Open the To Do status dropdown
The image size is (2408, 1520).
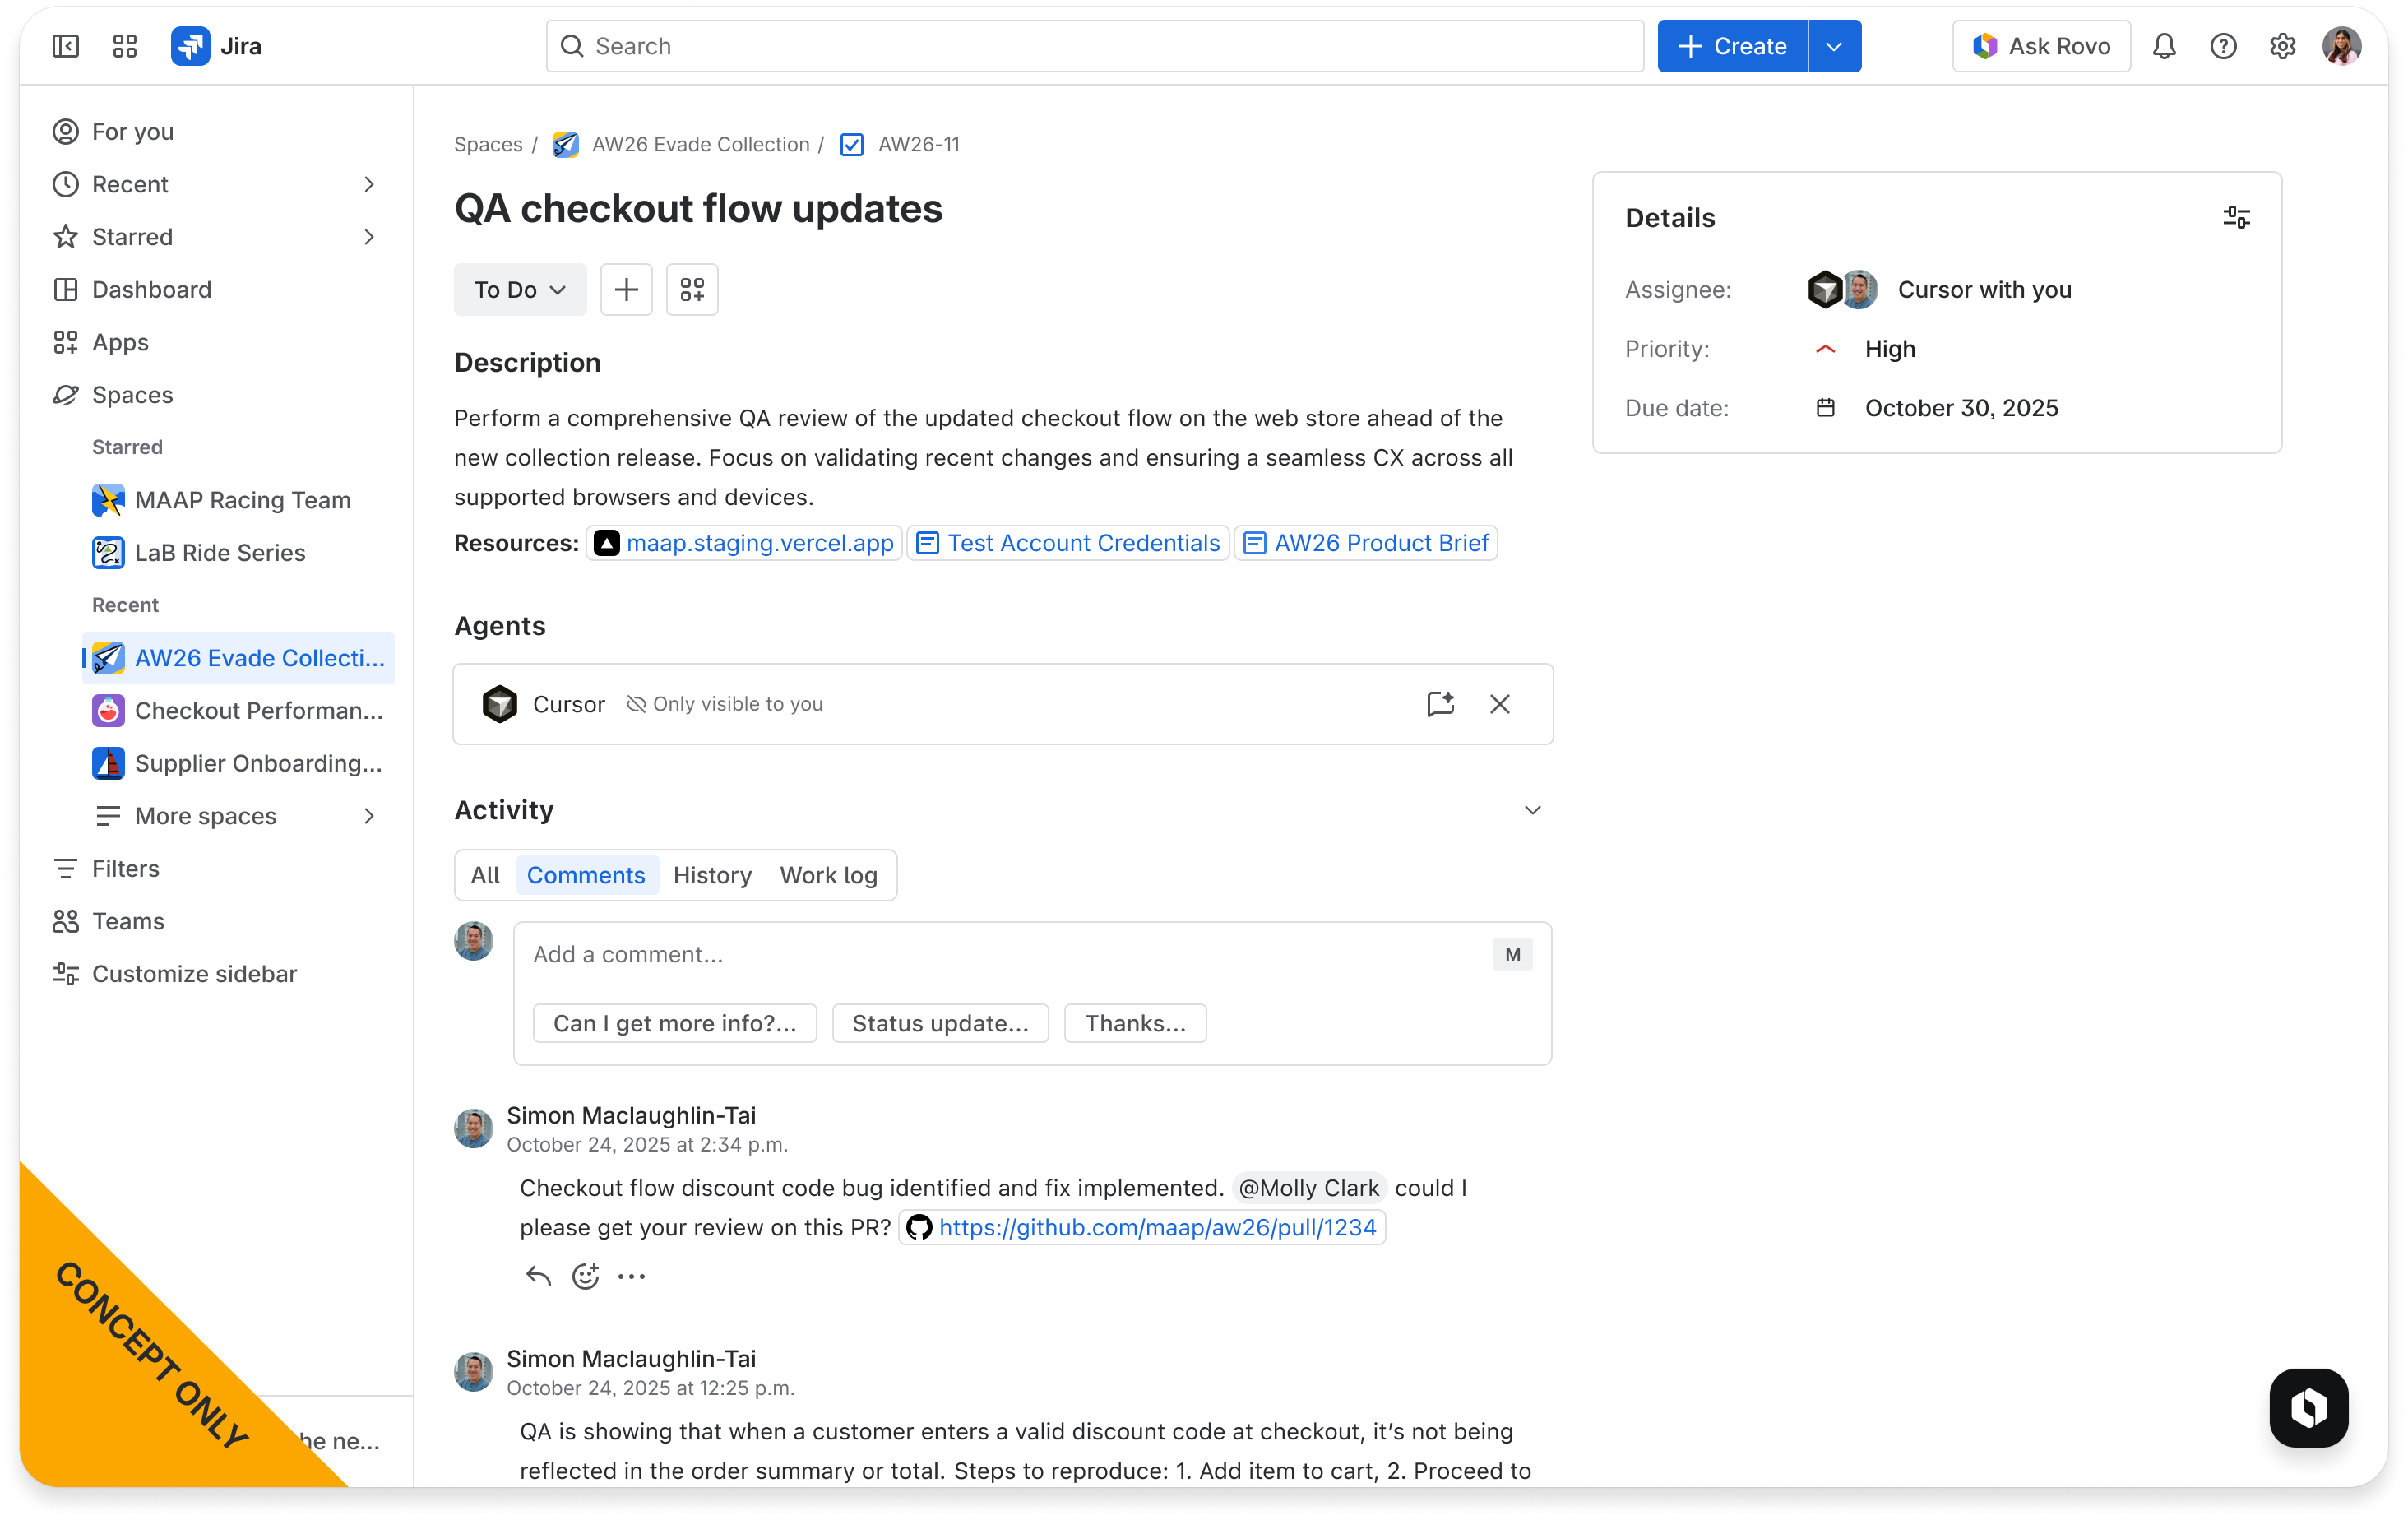click(520, 290)
